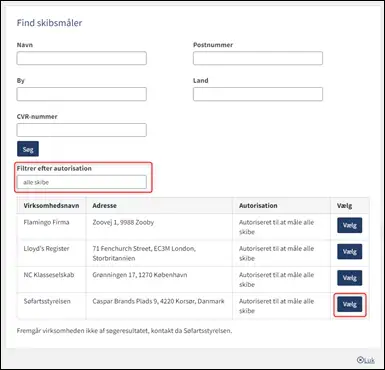The width and height of the screenshot is (385, 370).
Task: Choose Vælg for Søfartsstyrelsen
Action: pyautogui.click(x=350, y=304)
